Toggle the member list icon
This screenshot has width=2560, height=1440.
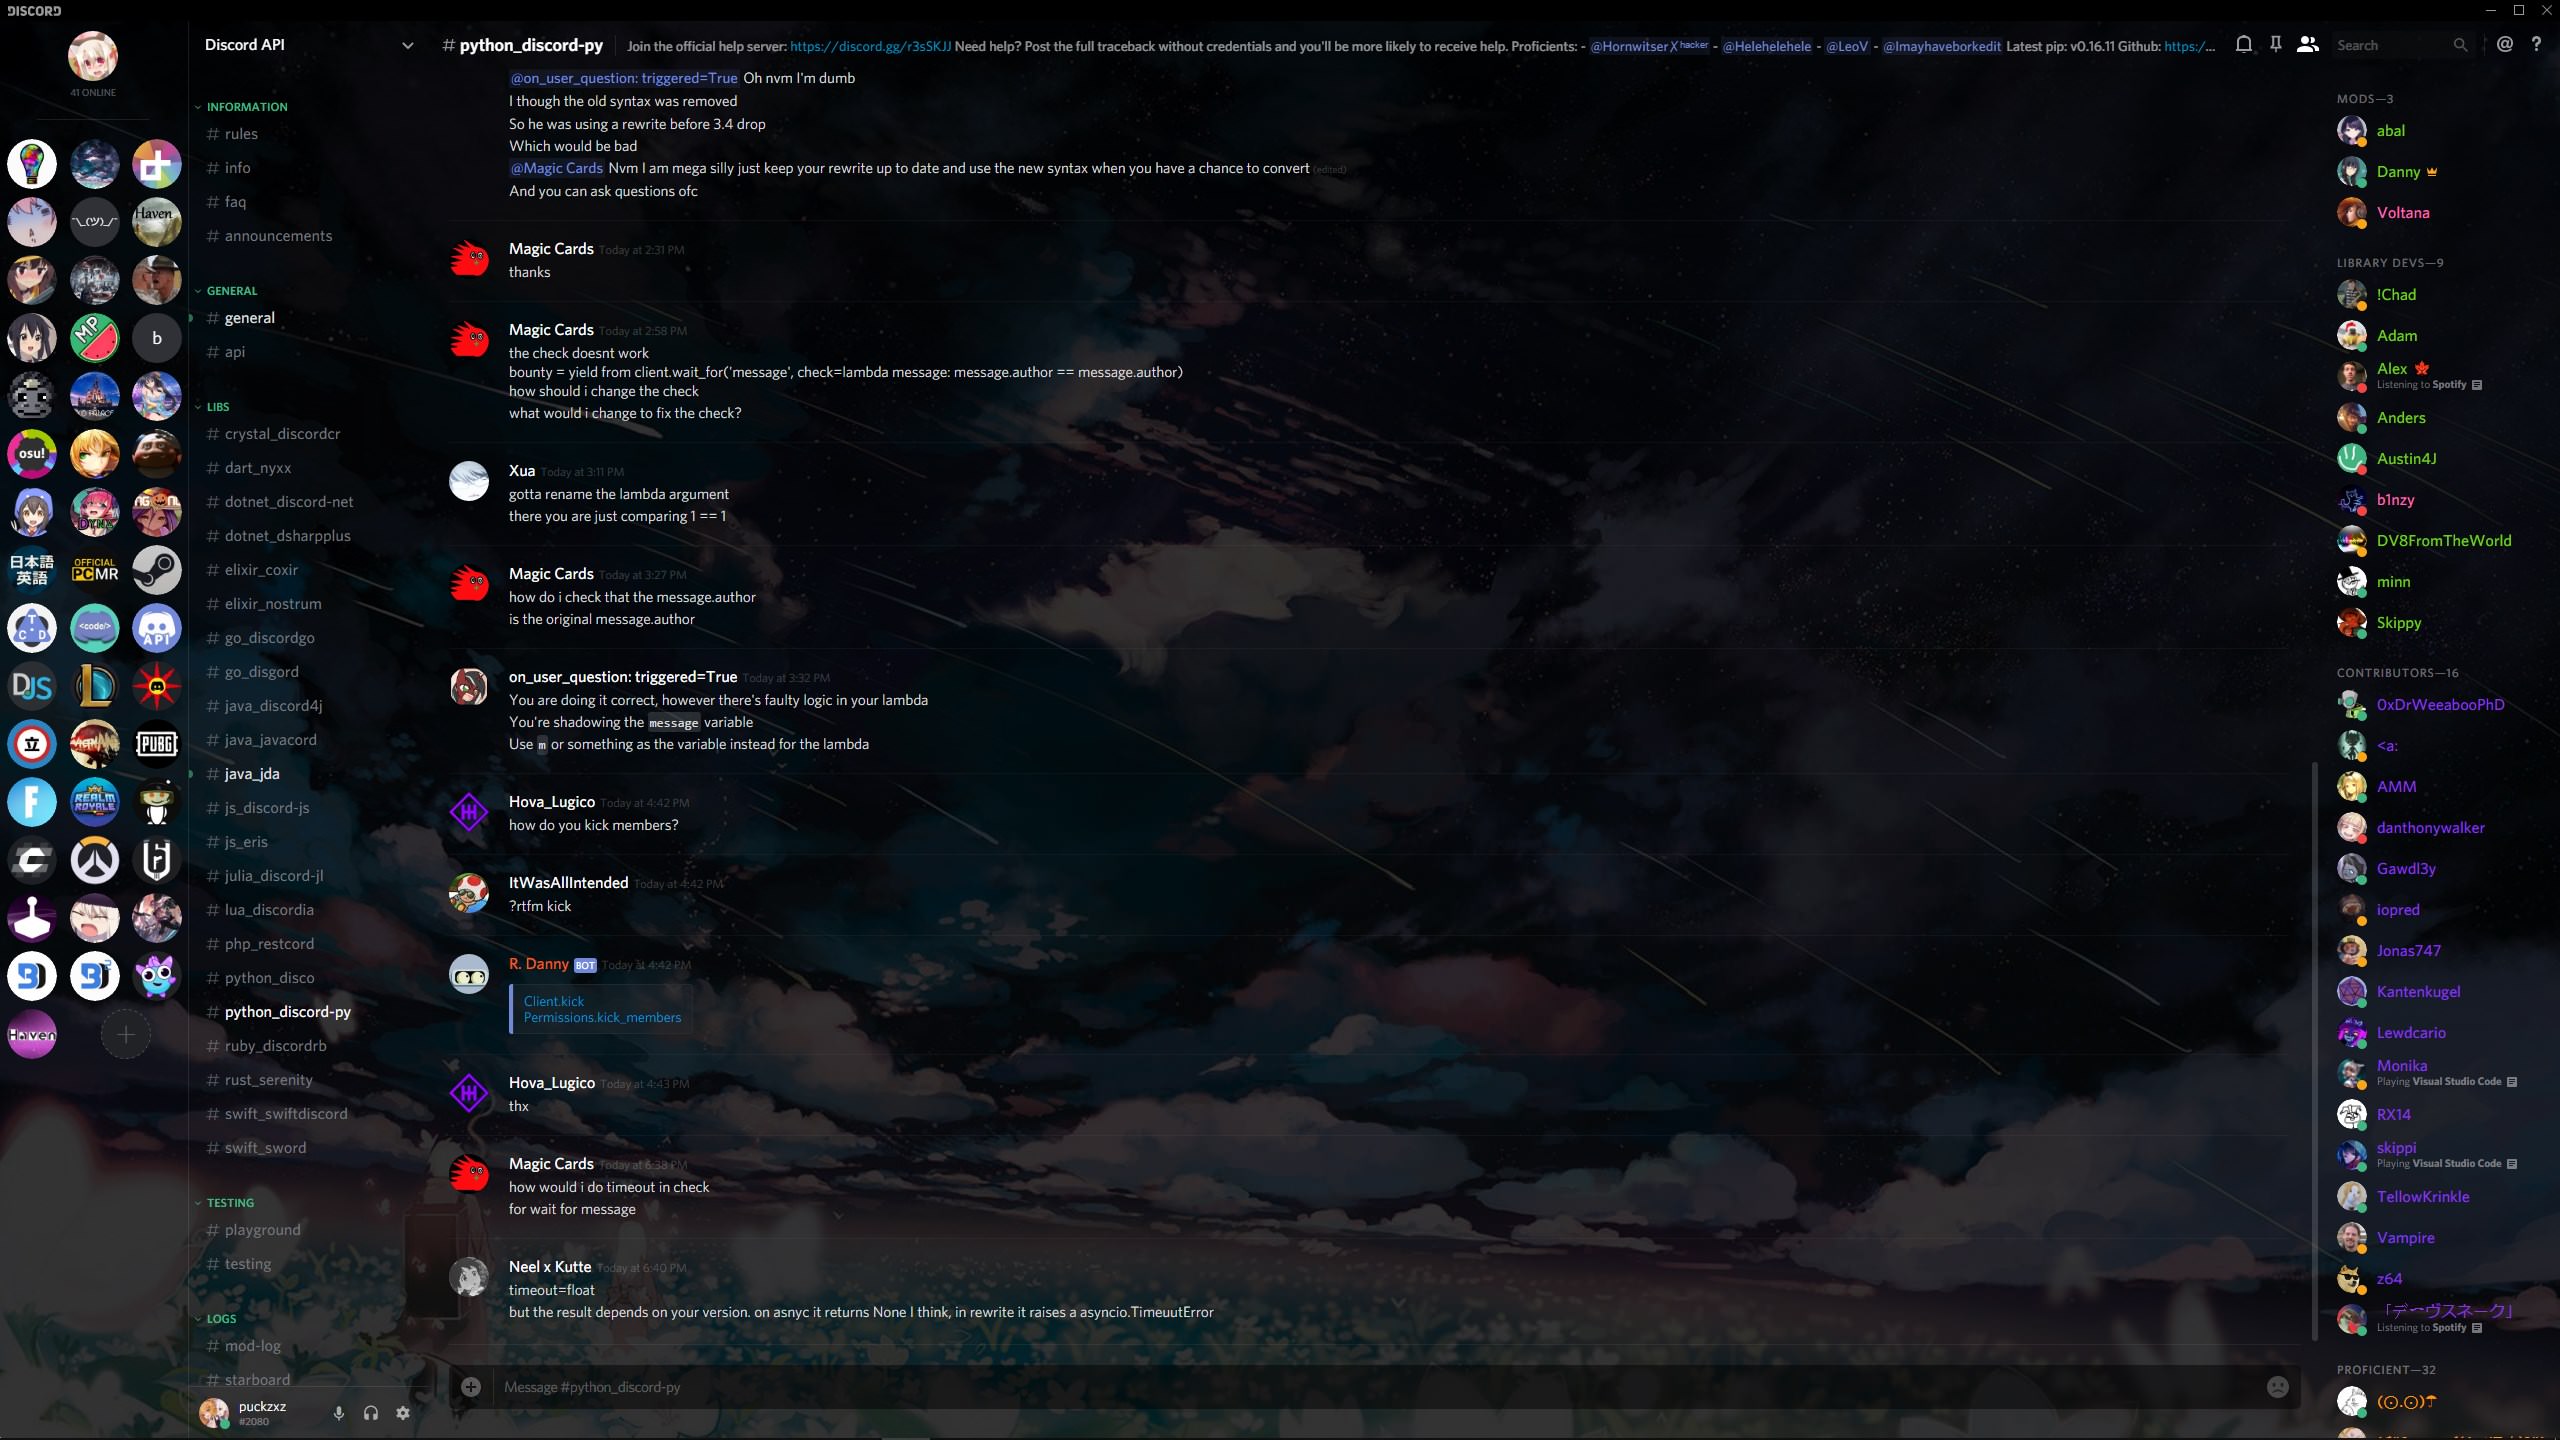pyautogui.click(x=2308, y=45)
